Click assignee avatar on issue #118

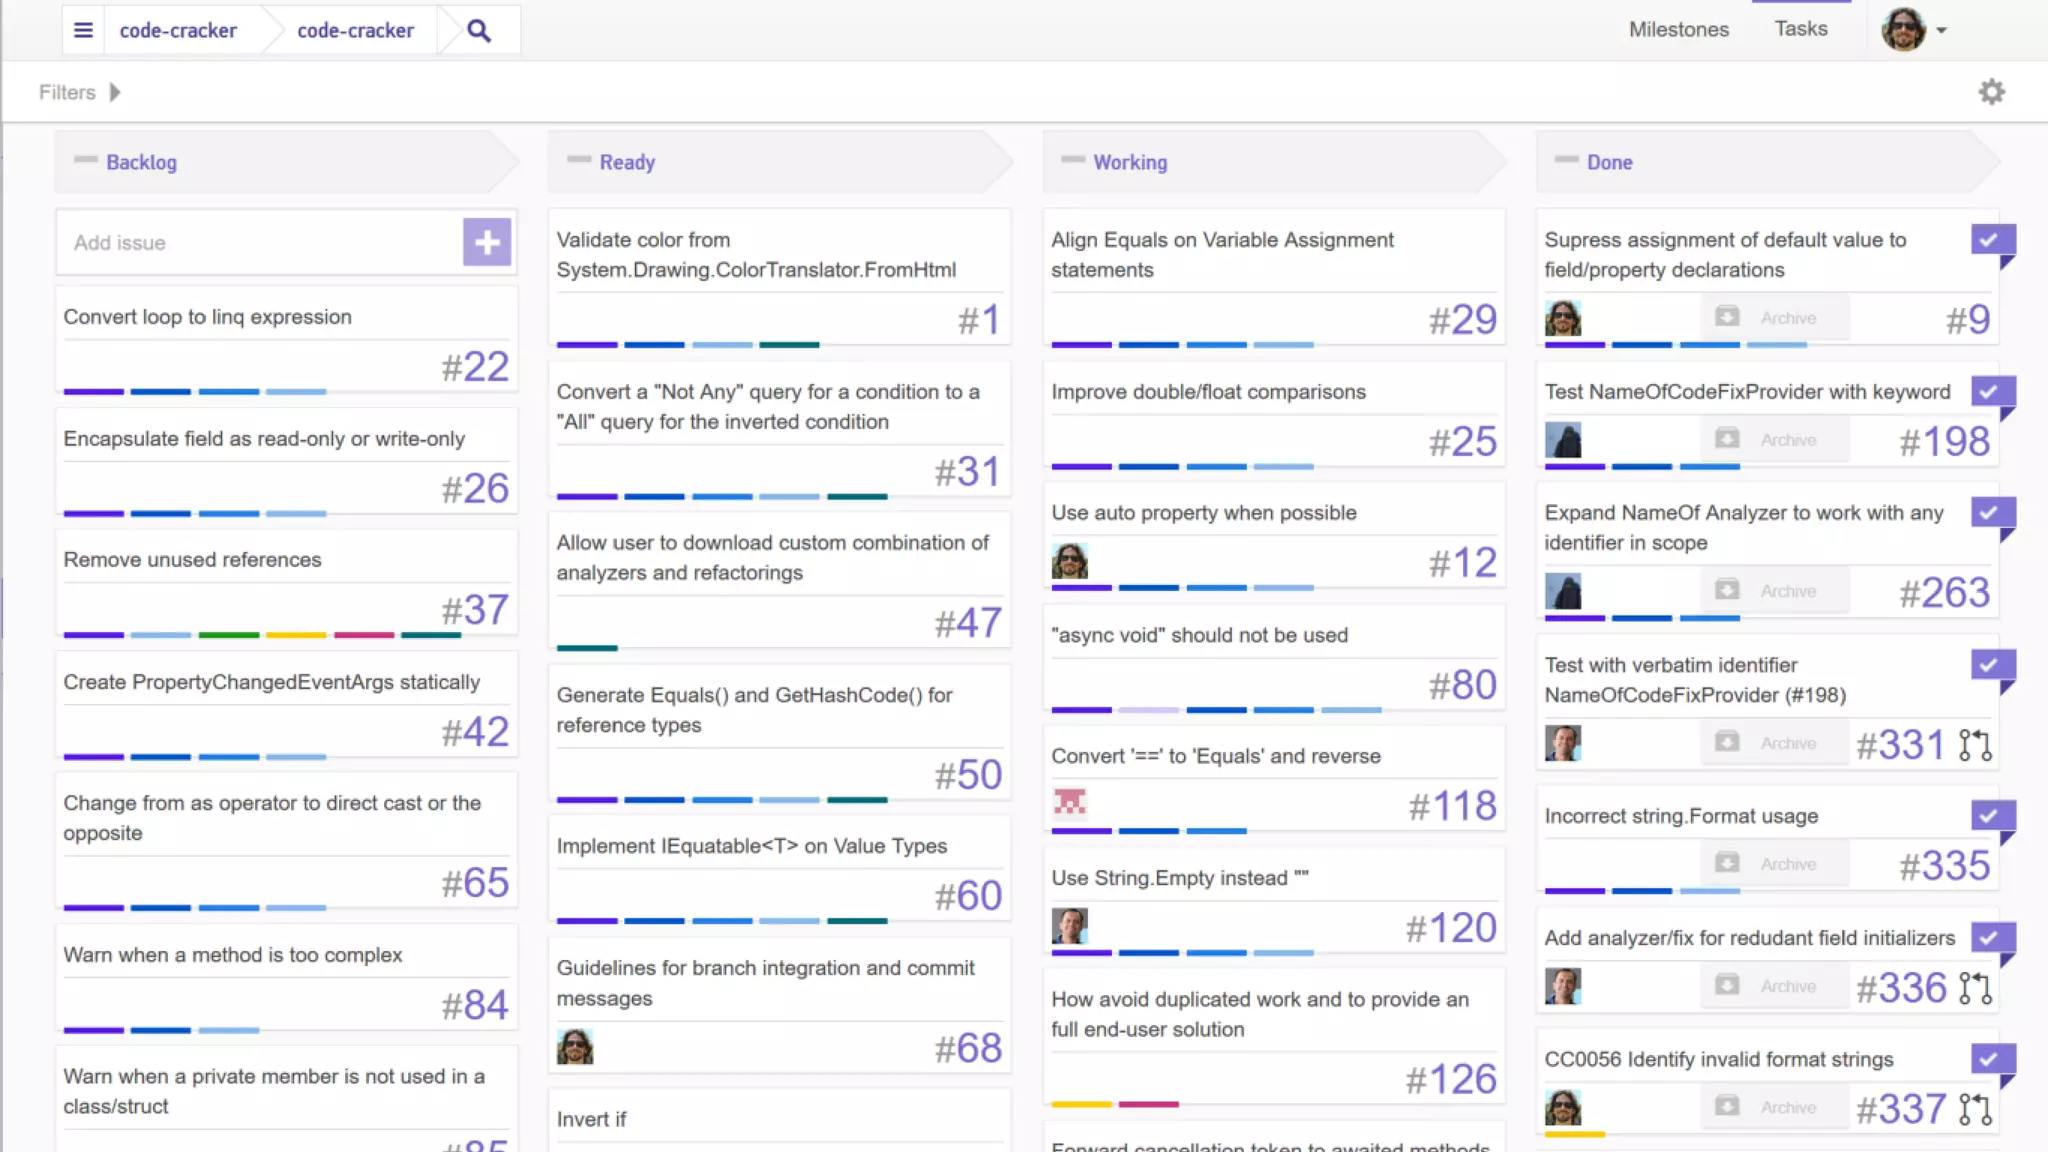click(x=1069, y=802)
